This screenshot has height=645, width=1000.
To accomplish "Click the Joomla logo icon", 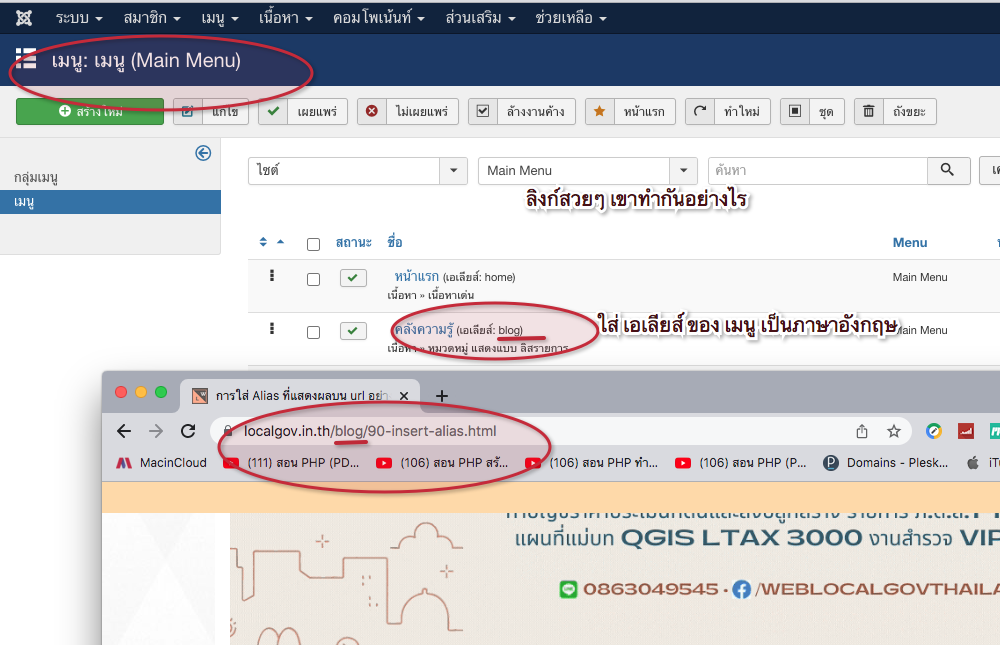I will (25, 18).
